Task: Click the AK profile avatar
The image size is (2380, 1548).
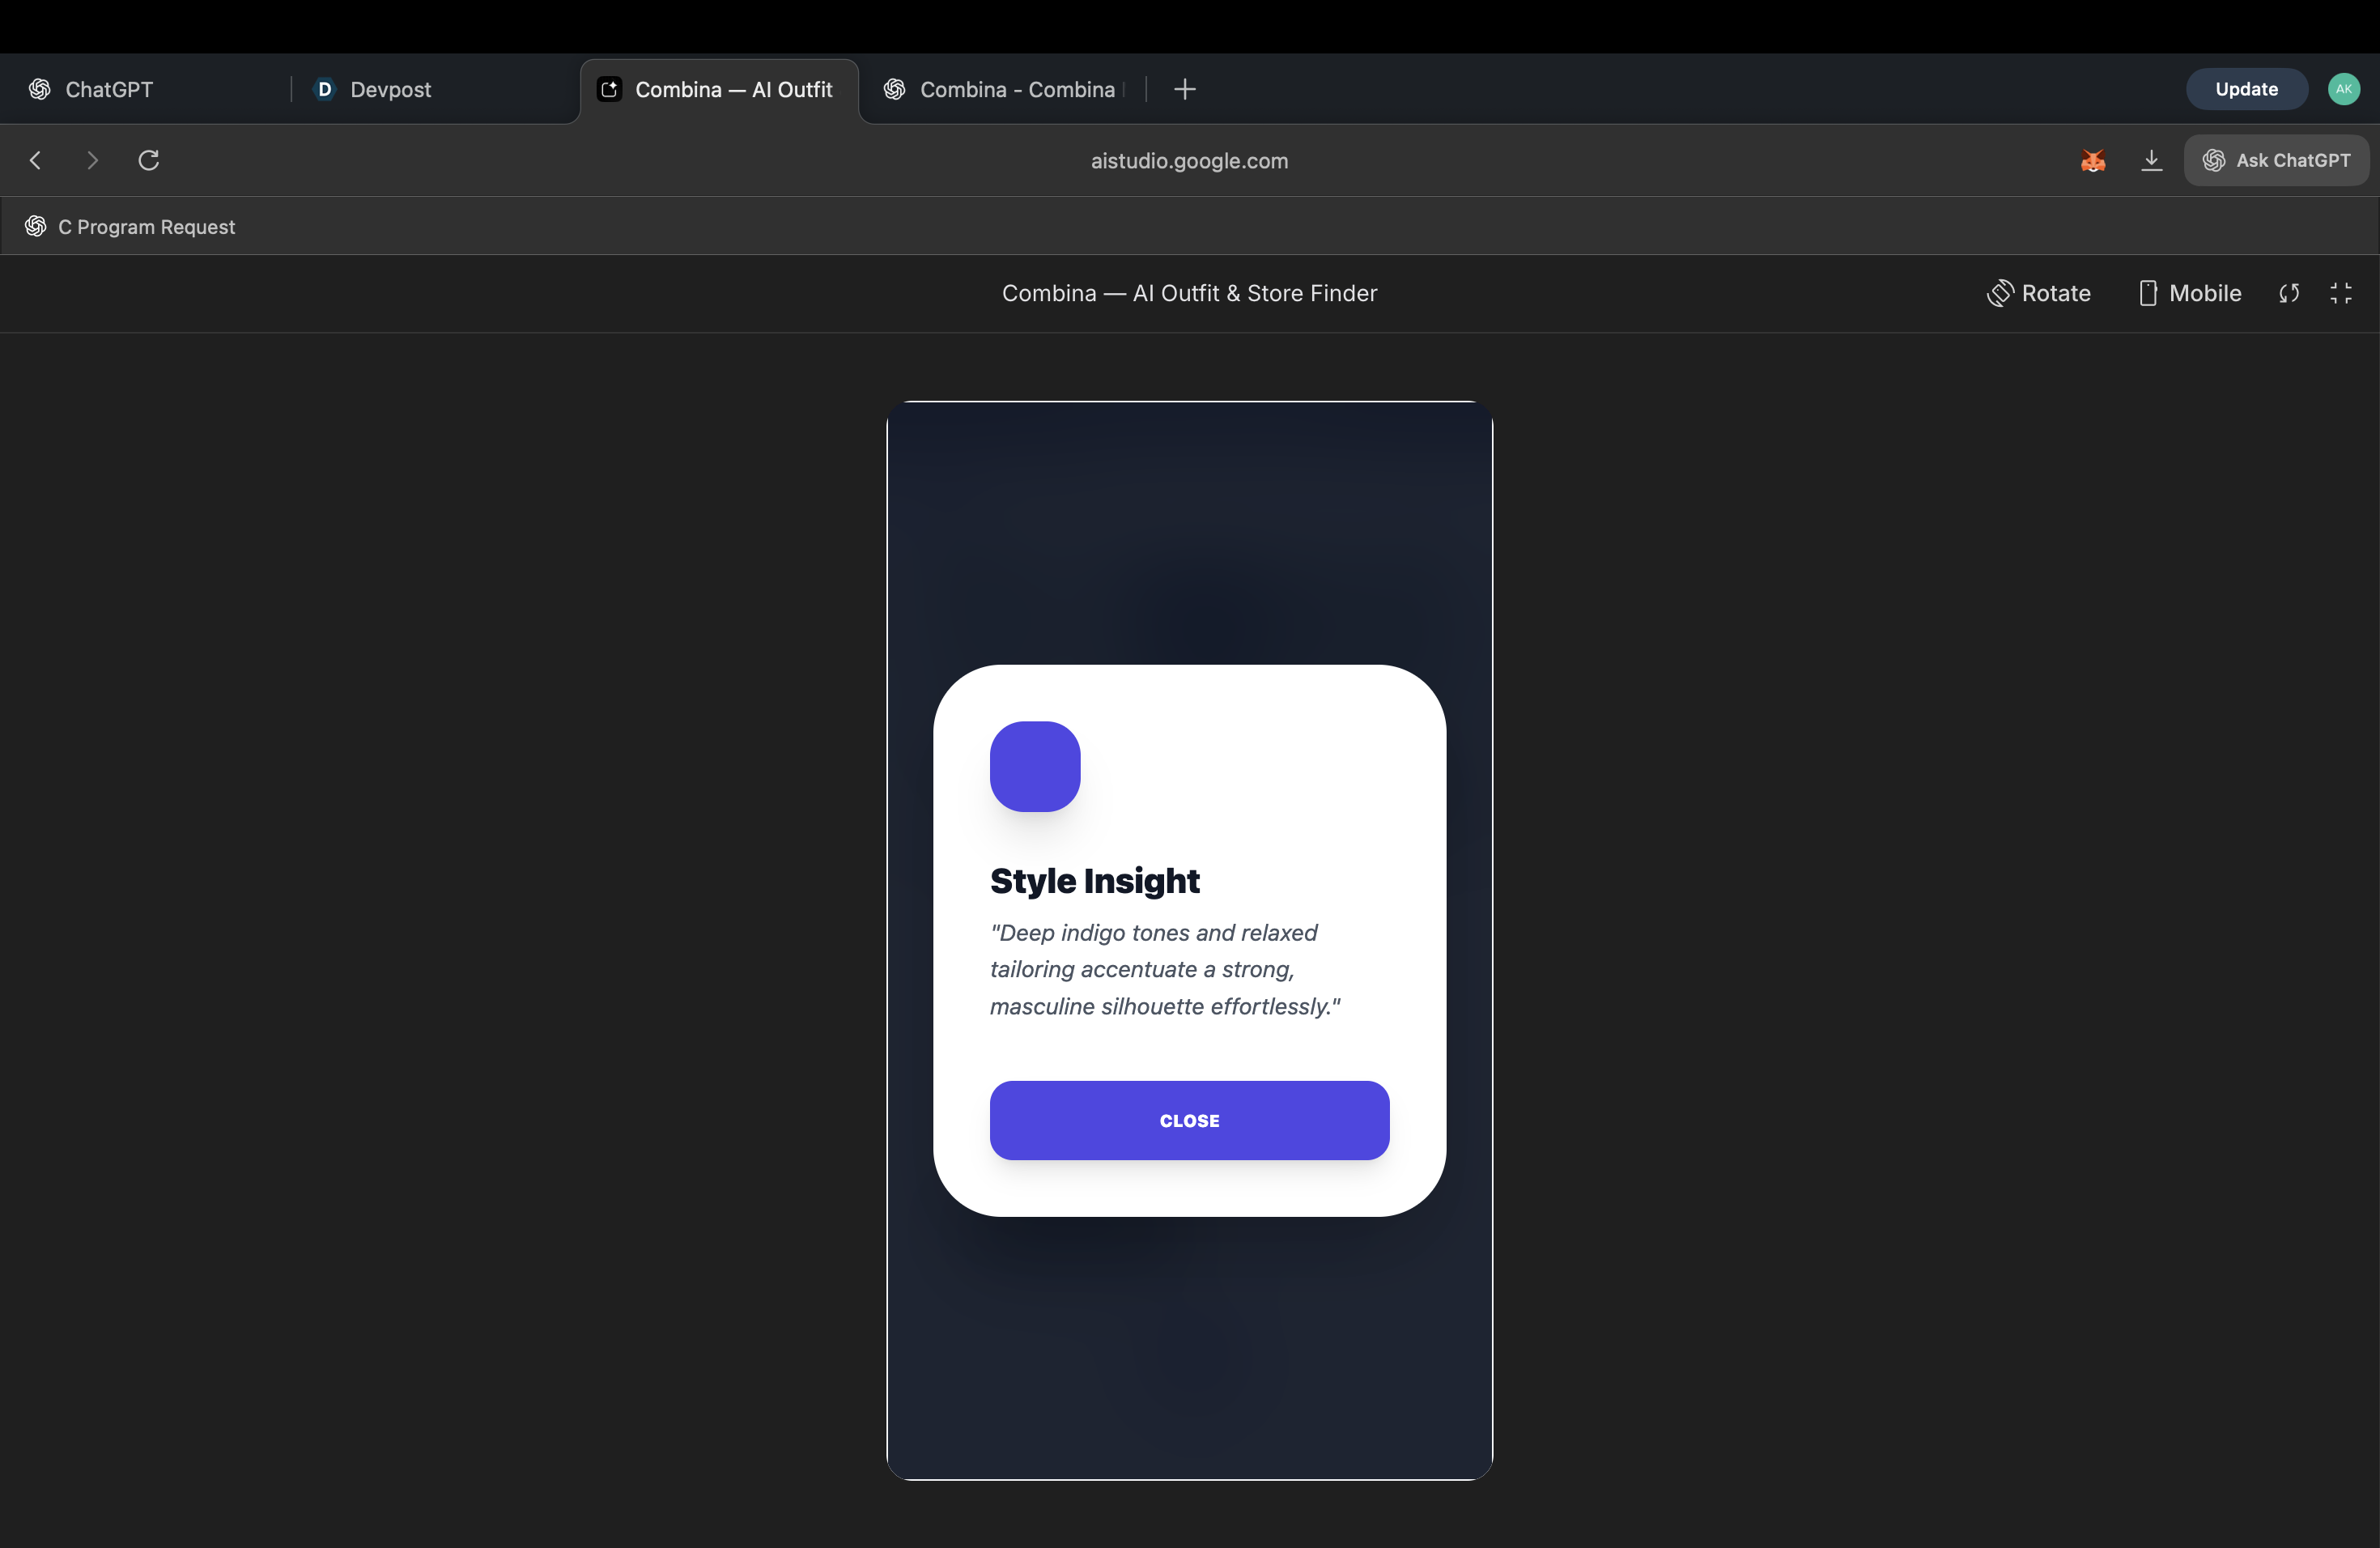Action: pyautogui.click(x=2343, y=89)
